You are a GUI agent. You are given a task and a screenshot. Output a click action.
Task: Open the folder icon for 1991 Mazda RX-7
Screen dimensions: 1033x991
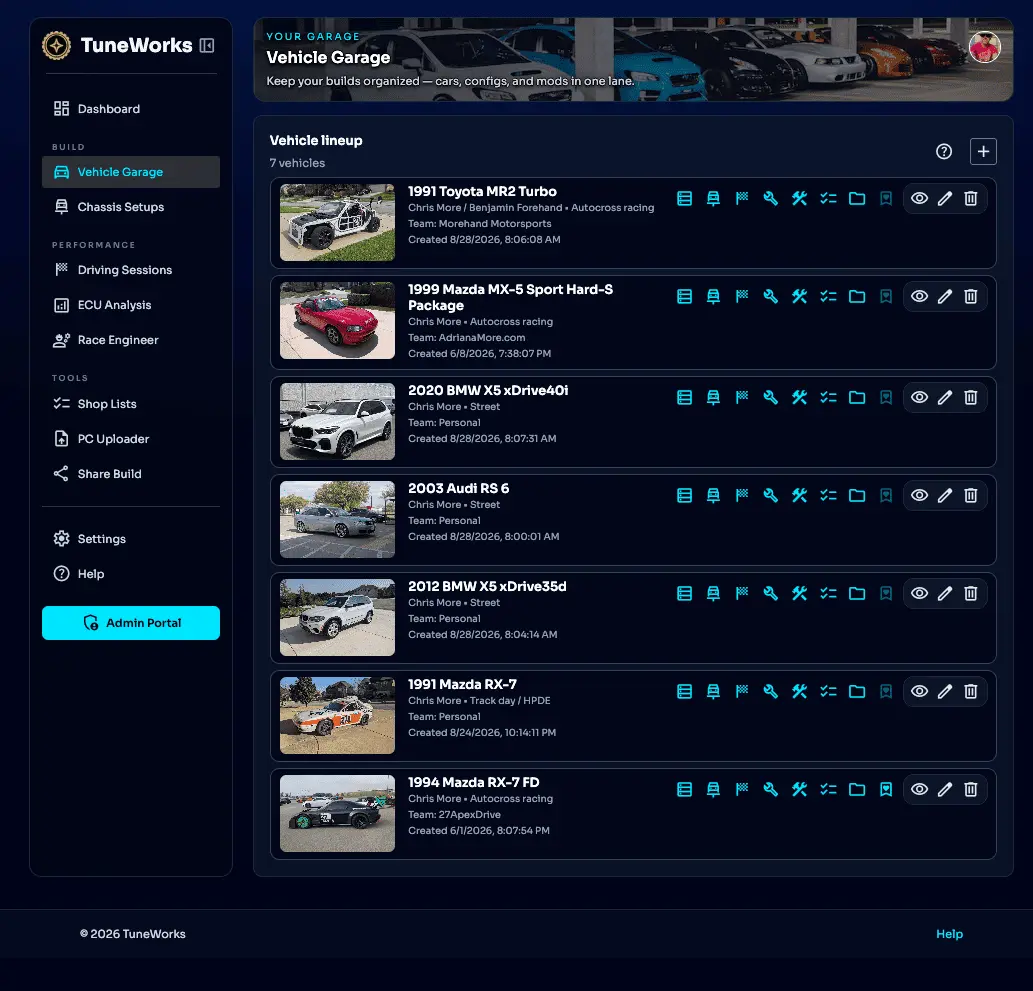pos(856,691)
